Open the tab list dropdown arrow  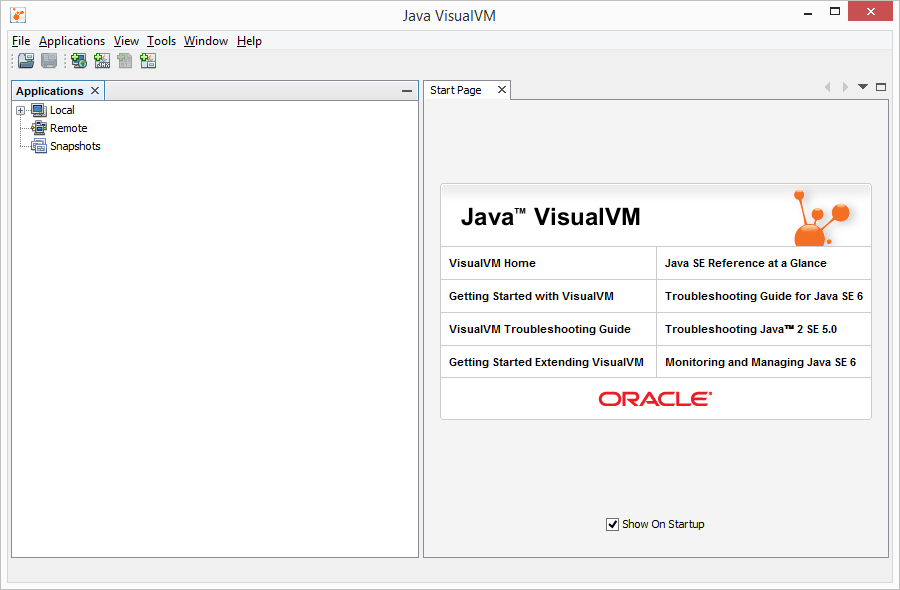point(862,87)
